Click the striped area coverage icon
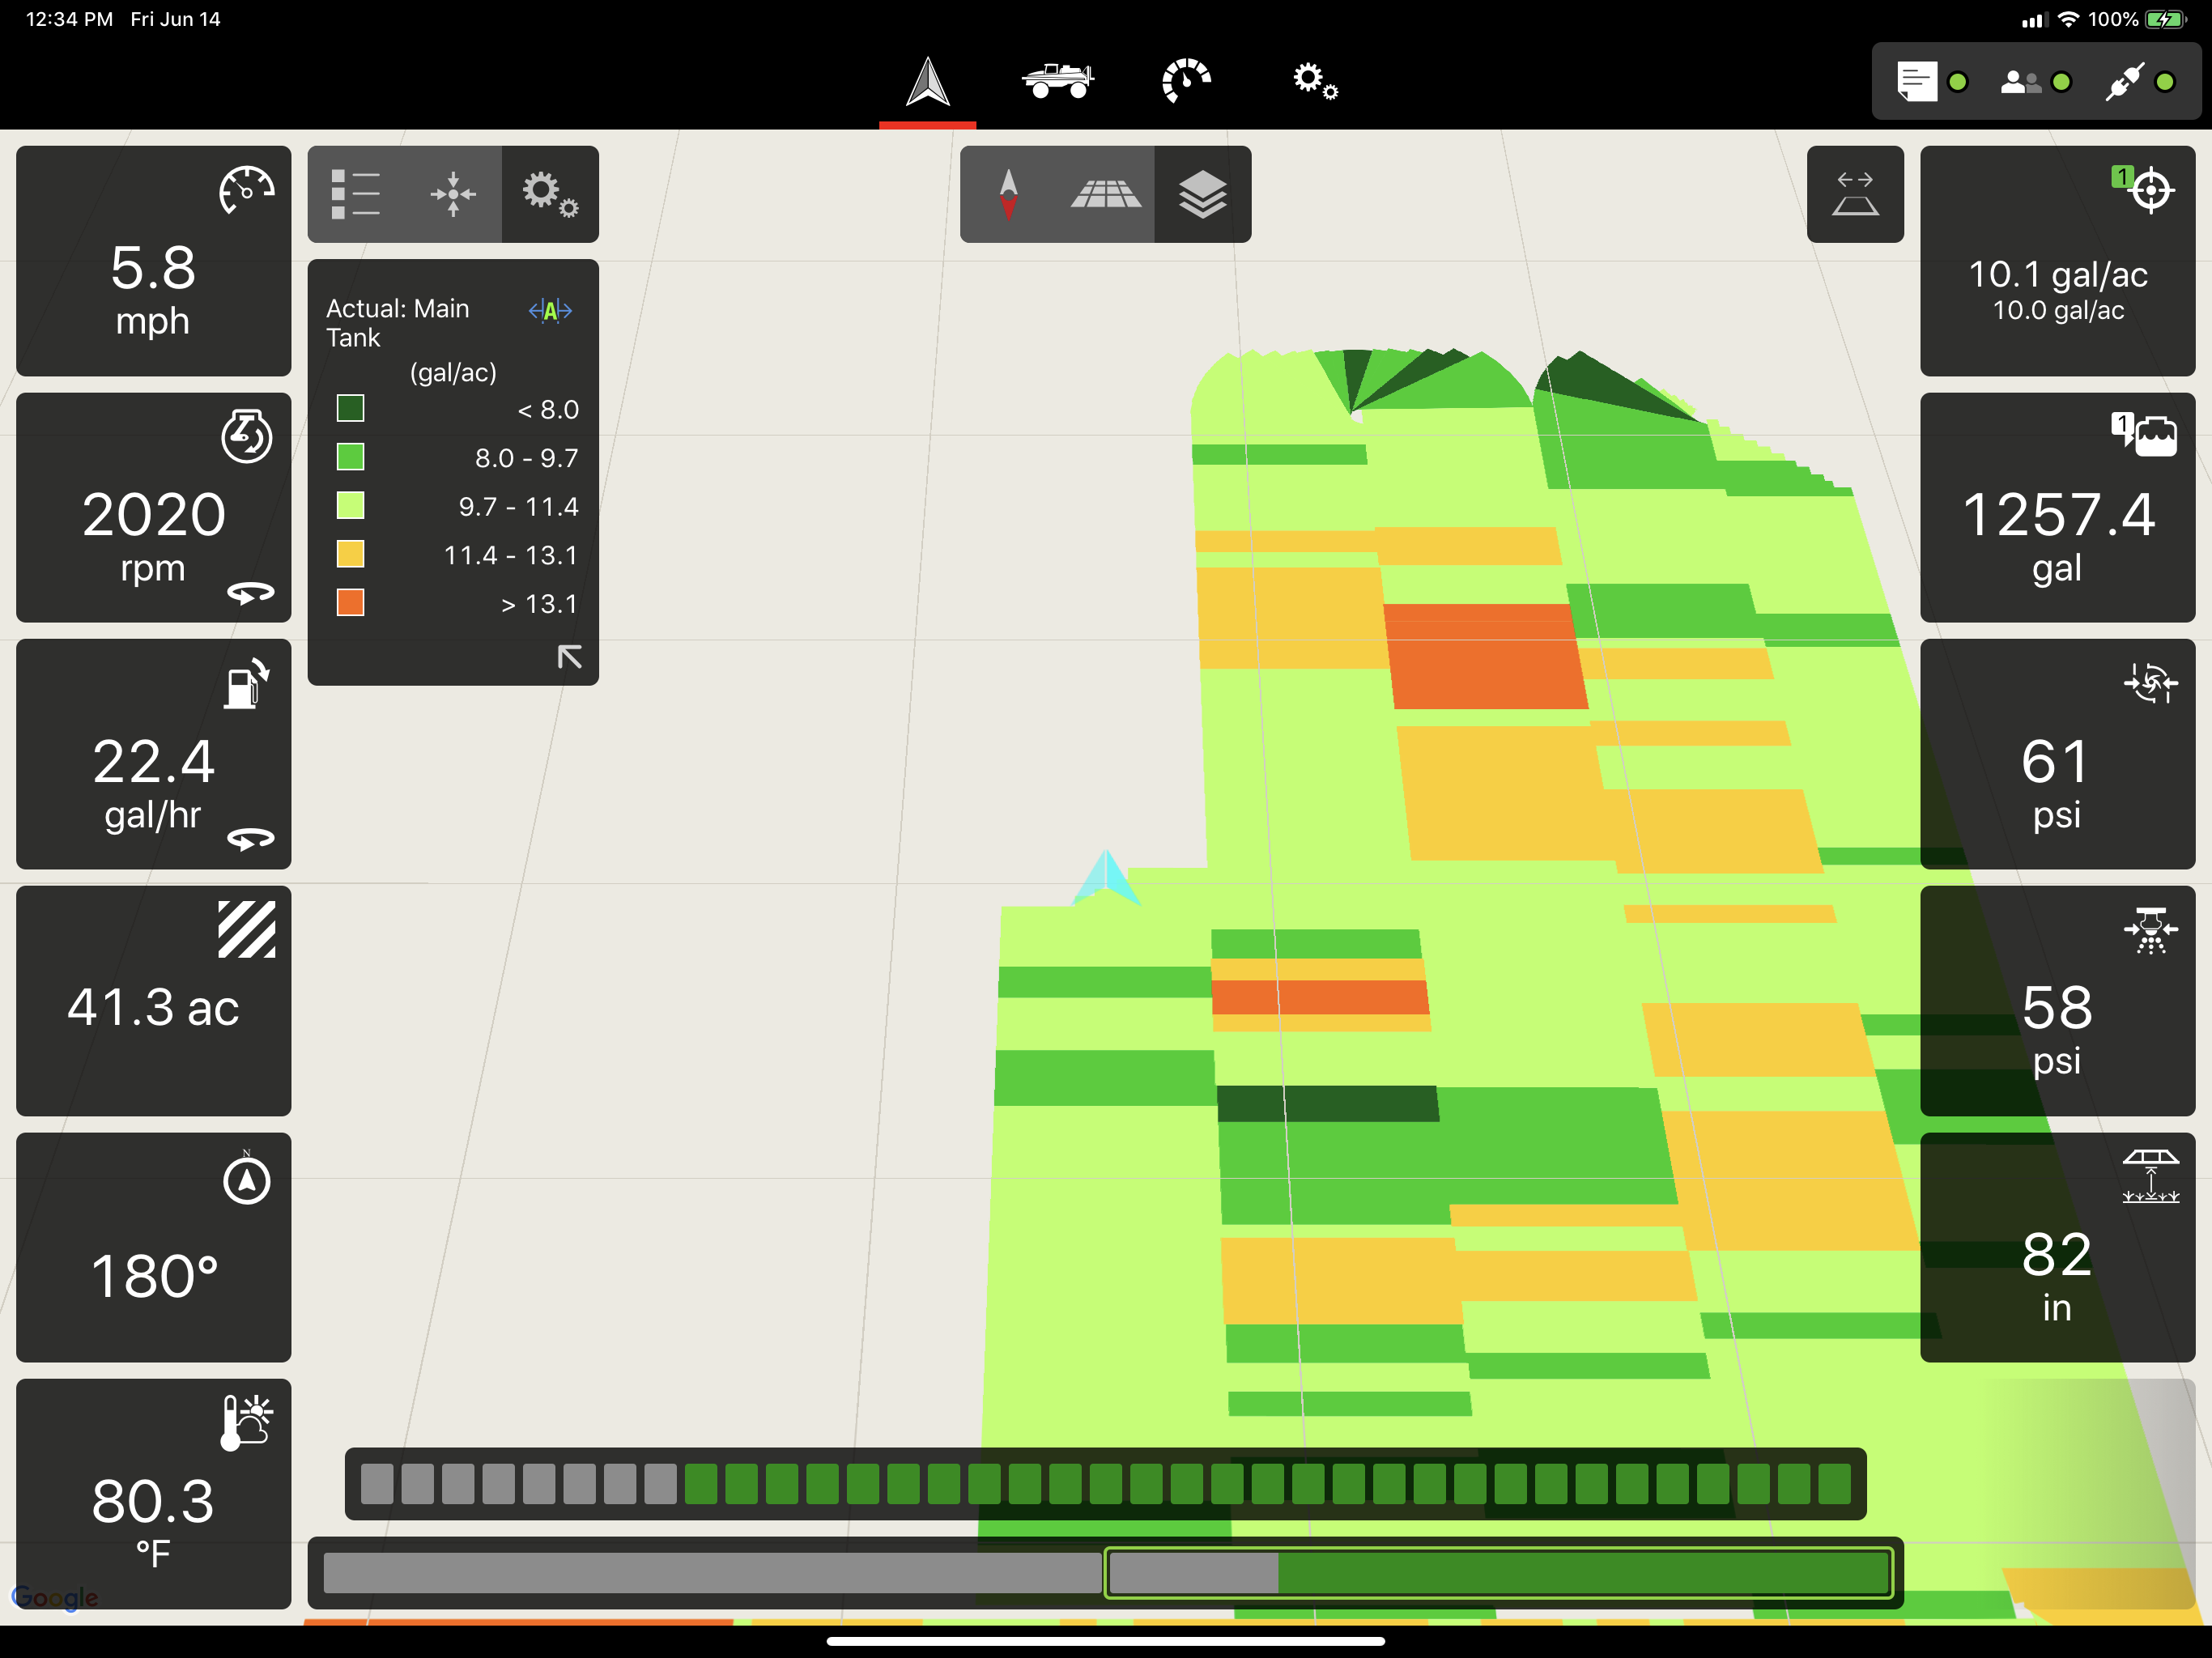Image resolution: width=2212 pixels, height=1658 pixels. click(x=246, y=930)
